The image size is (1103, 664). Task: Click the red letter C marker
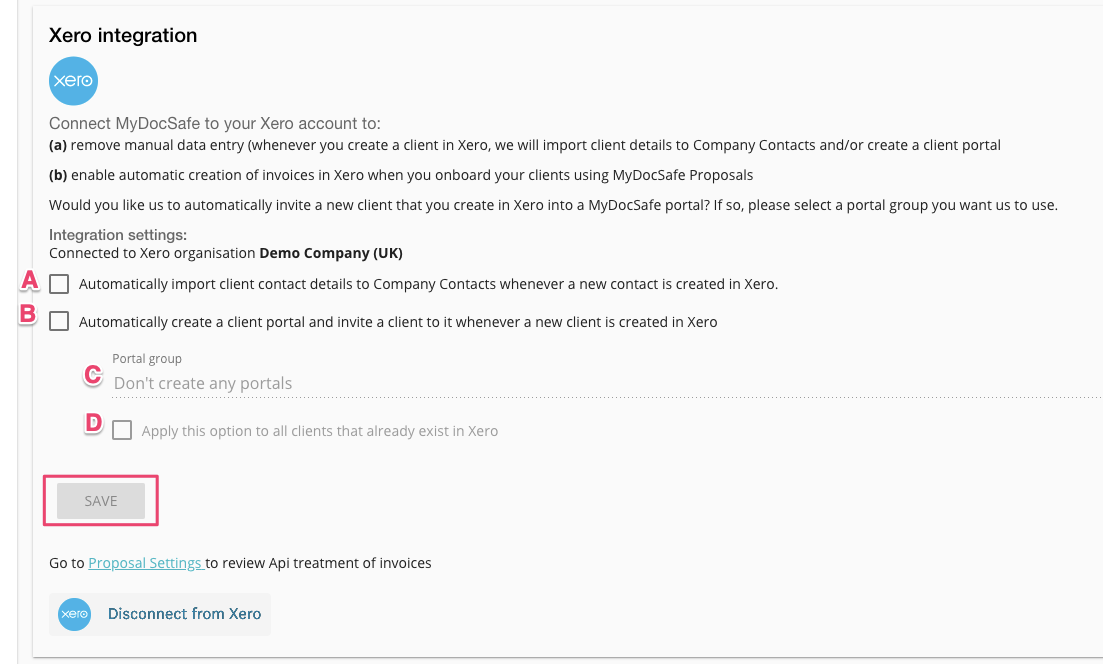[93, 375]
